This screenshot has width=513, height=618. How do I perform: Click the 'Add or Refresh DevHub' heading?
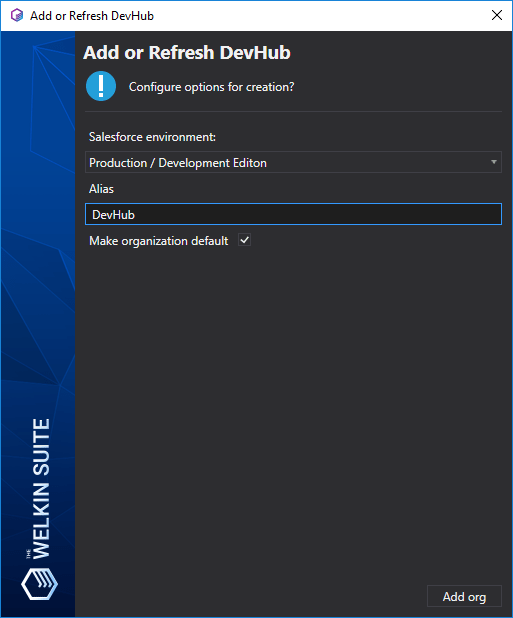point(187,52)
